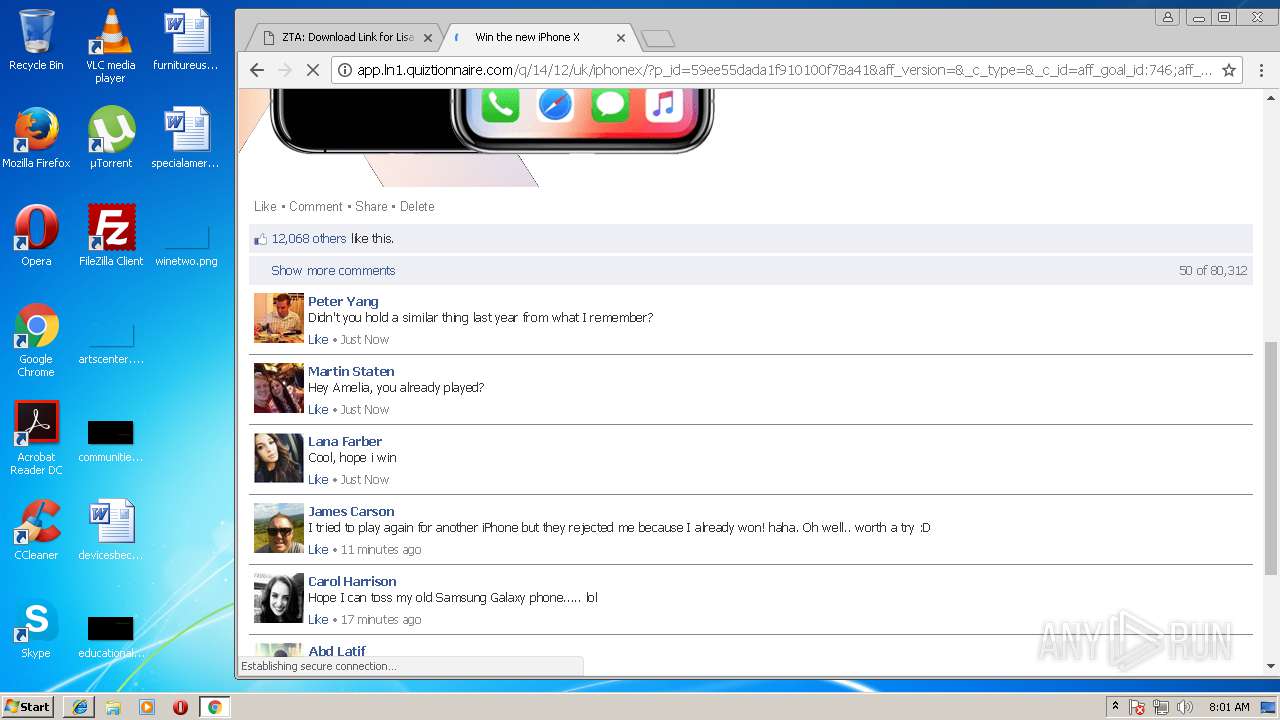Open Martin Staten's profile name

coord(351,371)
